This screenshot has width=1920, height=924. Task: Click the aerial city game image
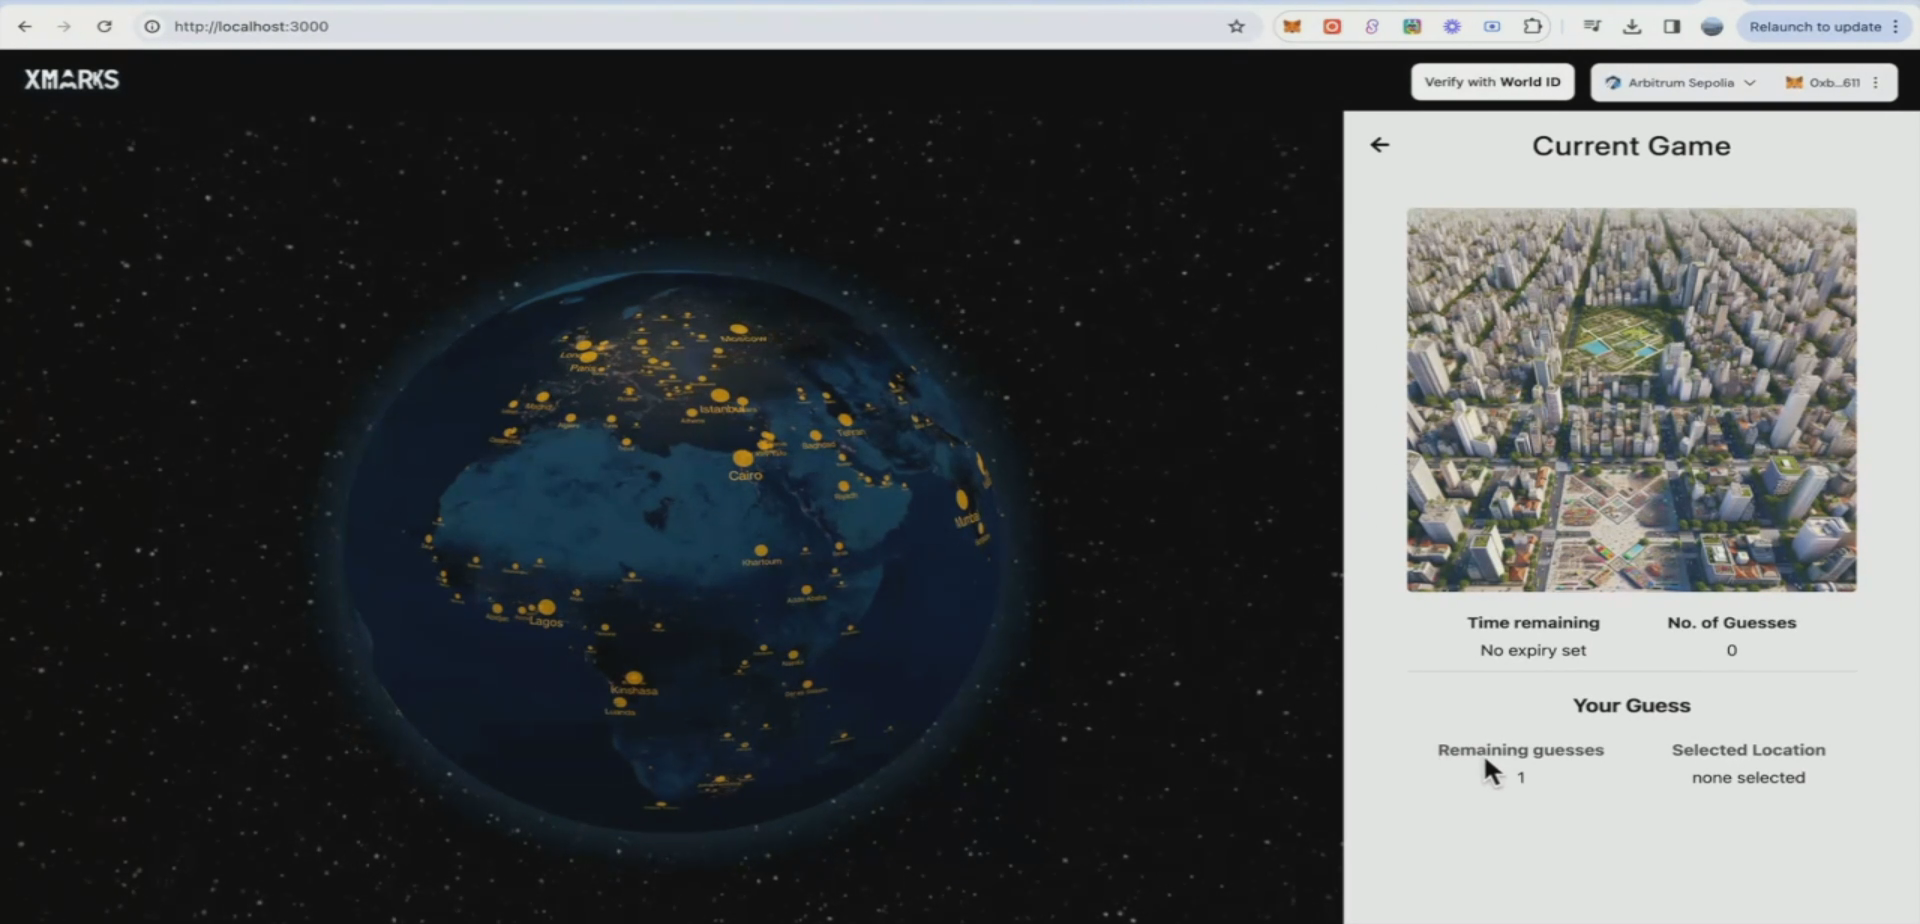[1631, 399]
